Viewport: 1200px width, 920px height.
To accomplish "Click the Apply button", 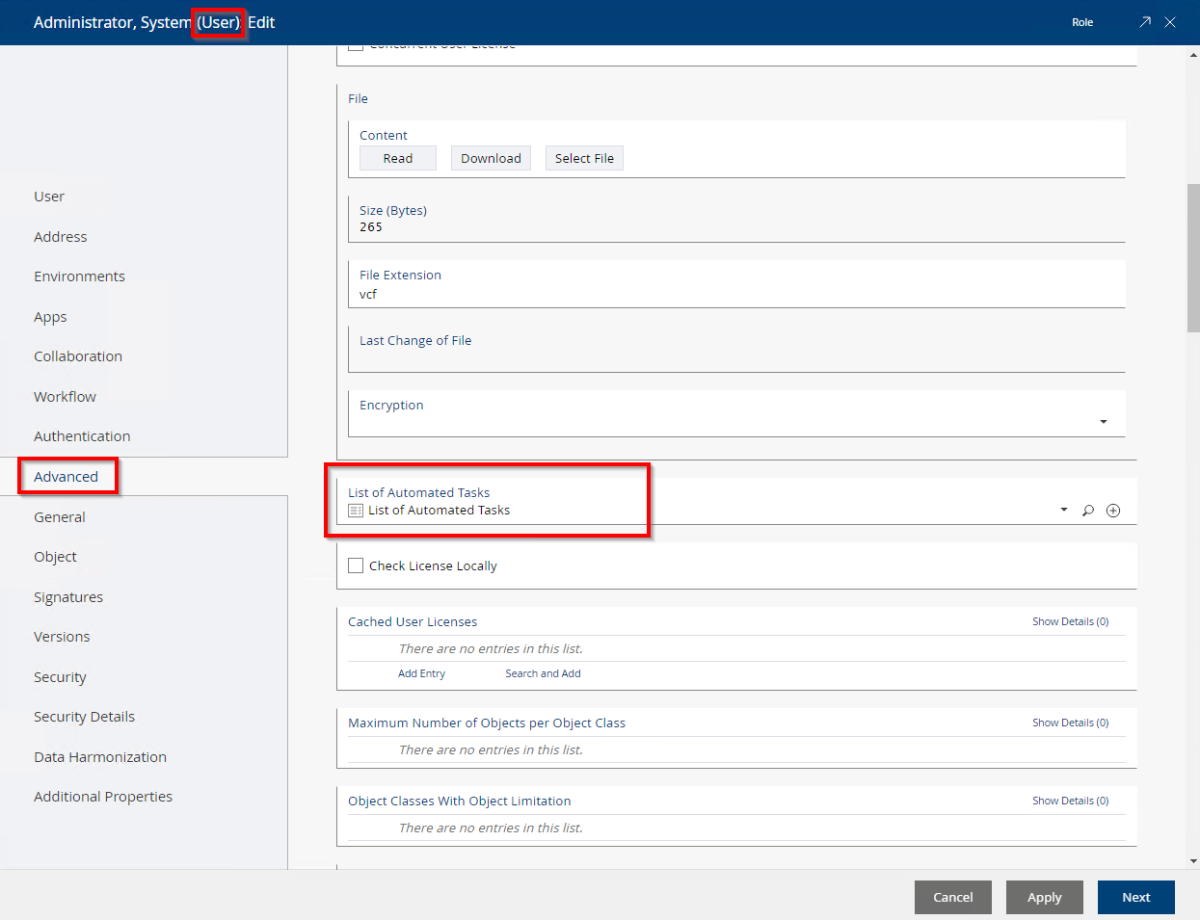I will coord(1044,897).
